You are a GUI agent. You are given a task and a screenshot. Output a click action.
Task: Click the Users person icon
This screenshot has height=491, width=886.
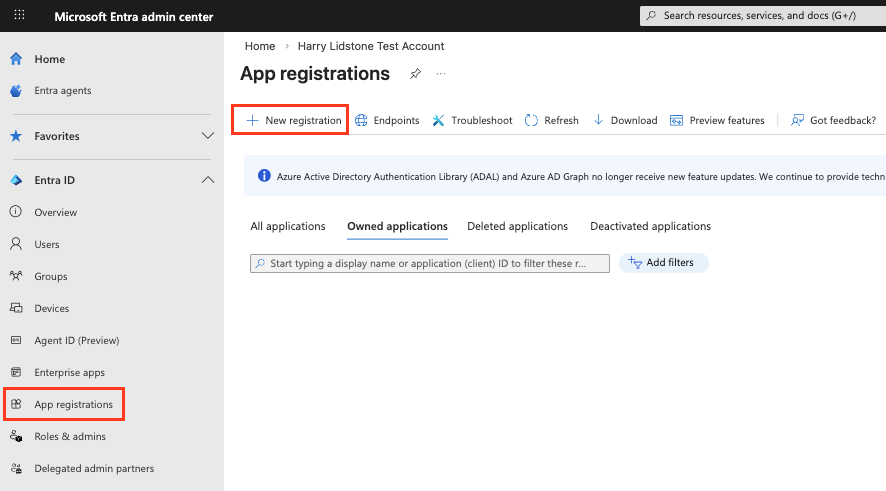click(16, 244)
